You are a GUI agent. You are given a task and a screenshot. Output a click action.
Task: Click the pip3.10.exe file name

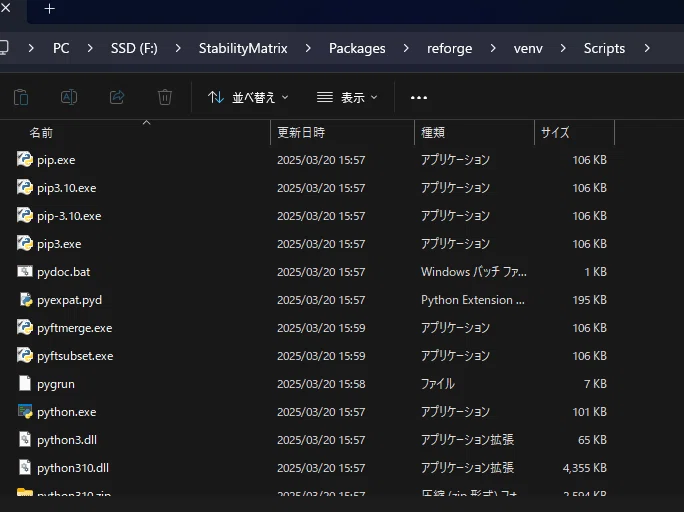pos(67,188)
